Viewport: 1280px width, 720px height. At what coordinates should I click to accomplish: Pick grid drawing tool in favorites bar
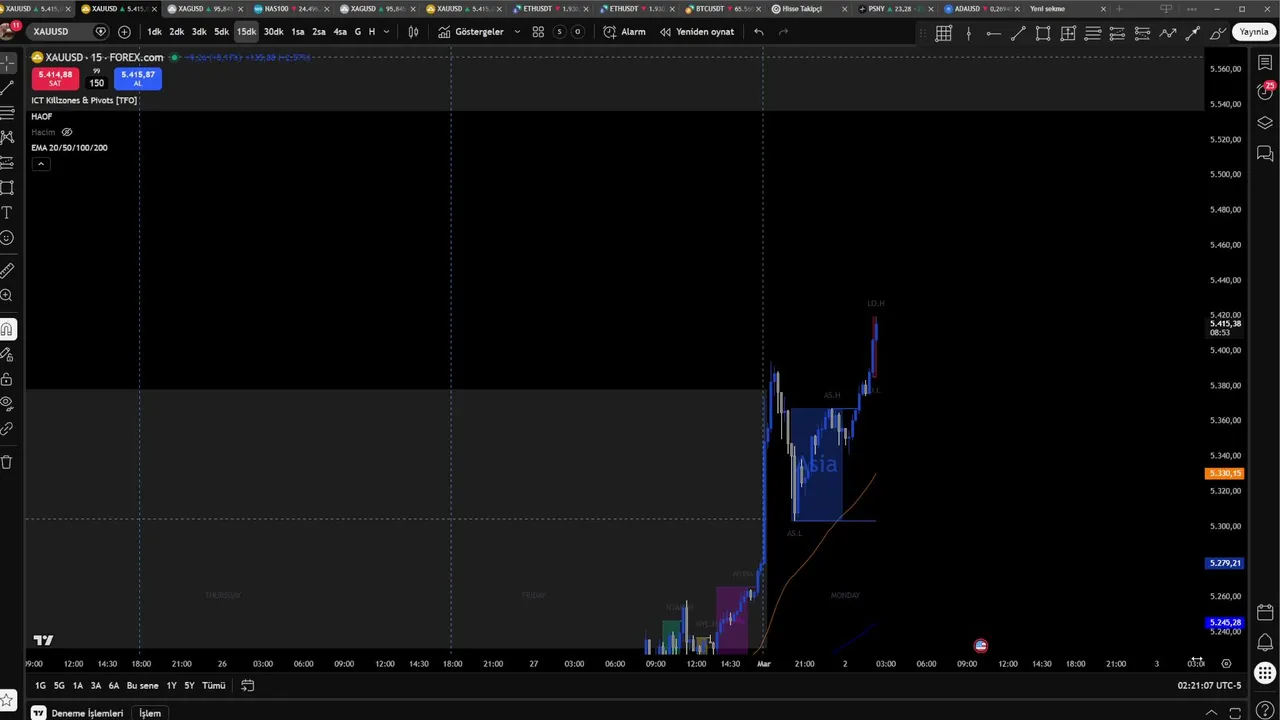pos(943,33)
